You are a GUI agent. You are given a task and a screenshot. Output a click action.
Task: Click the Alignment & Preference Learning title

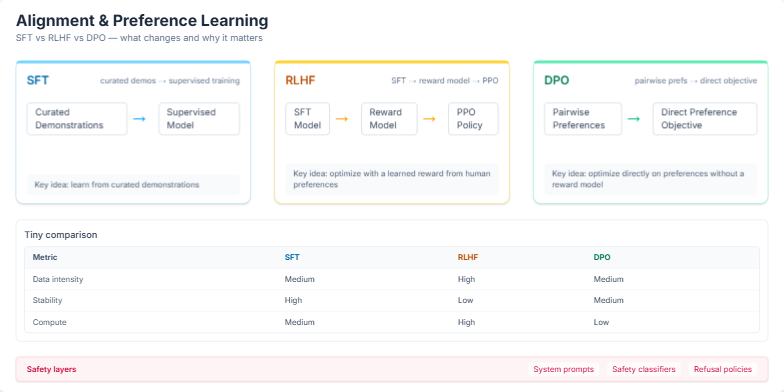point(142,21)
